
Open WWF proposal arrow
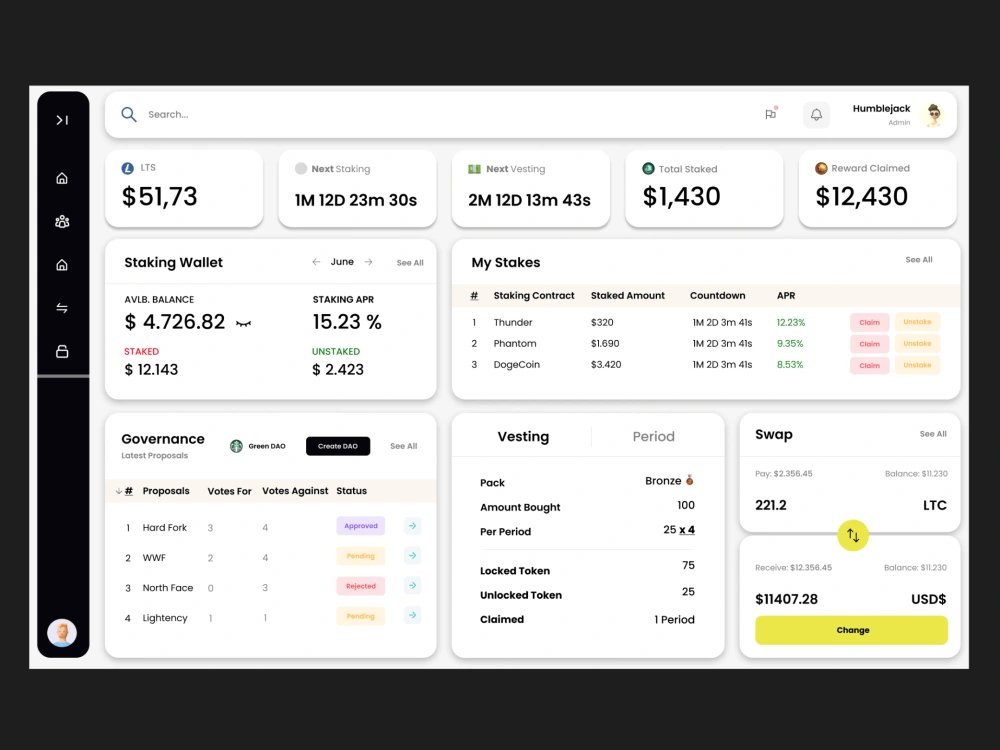(413, 556)
